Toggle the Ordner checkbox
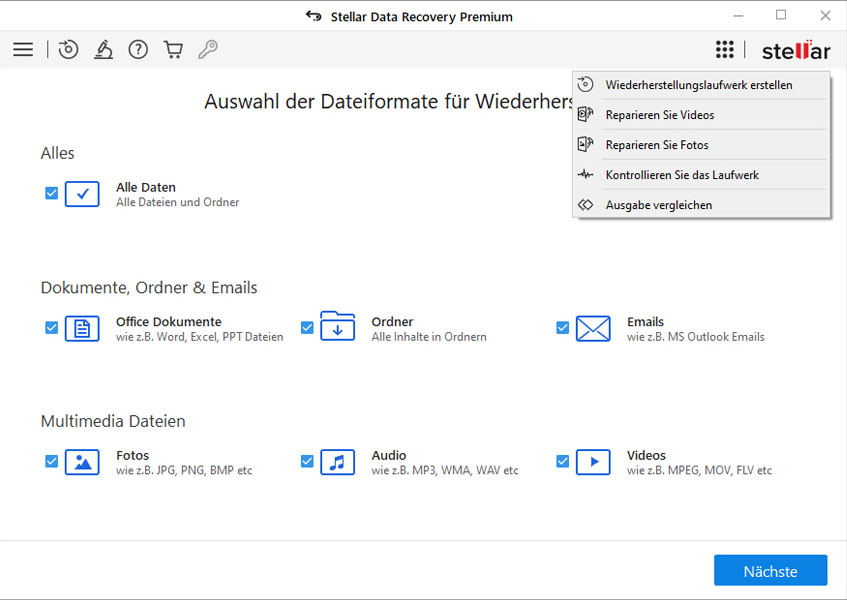The height and width of the screenshot is (600, 847). (x=307, y=327)
